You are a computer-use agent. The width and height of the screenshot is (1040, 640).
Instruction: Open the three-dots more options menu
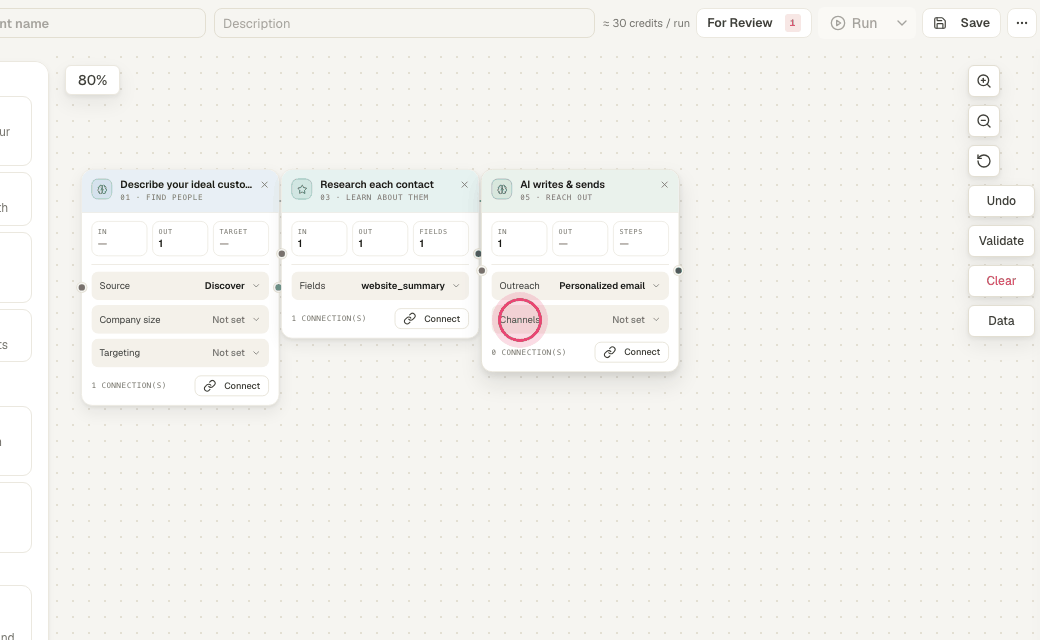[x=1021, y=23]
